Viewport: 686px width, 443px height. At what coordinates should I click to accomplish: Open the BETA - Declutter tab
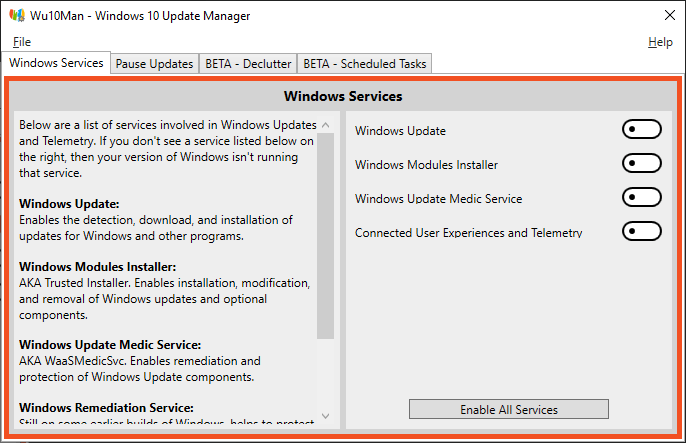point(248,64)
